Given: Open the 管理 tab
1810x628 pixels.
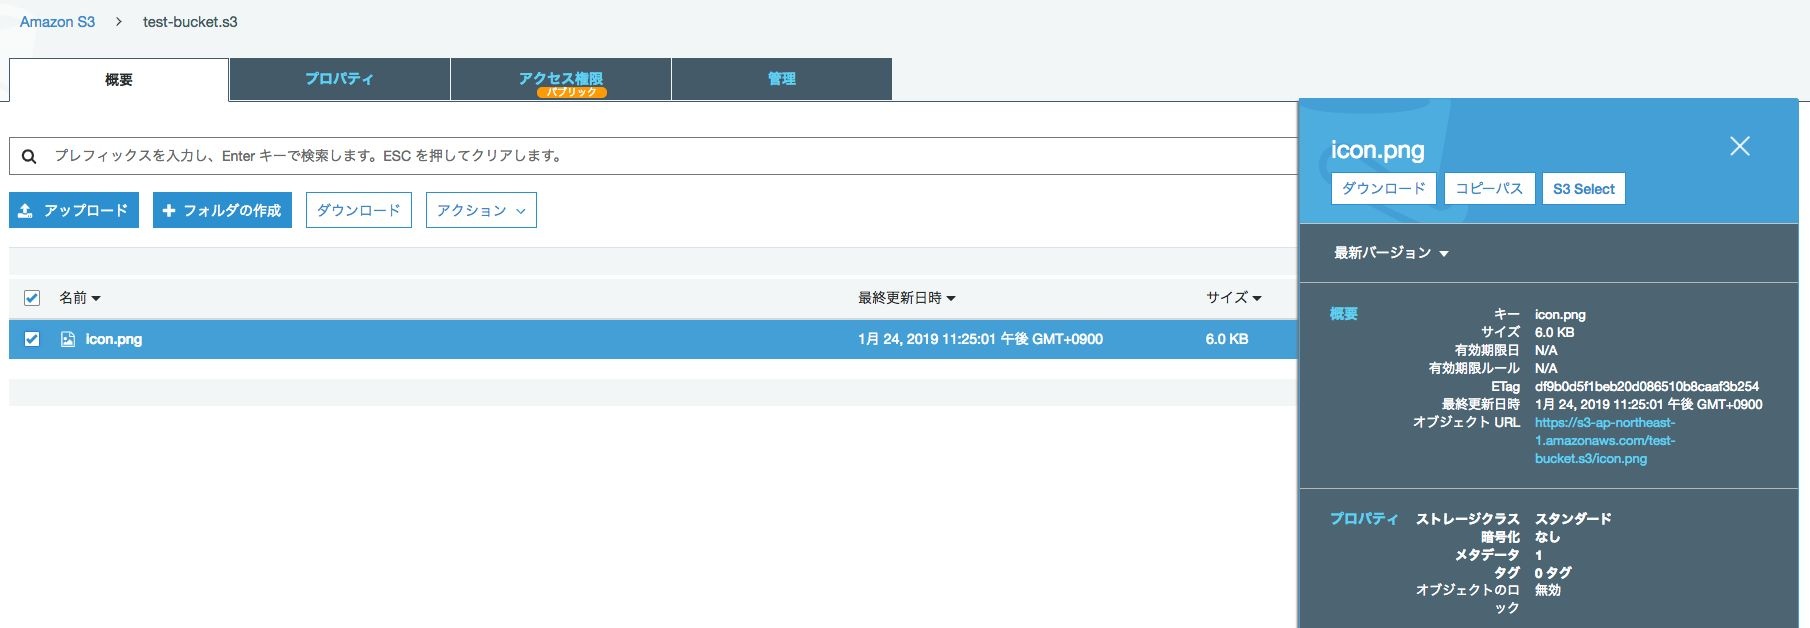Looking at the screenshot, I should coord(782,79).
